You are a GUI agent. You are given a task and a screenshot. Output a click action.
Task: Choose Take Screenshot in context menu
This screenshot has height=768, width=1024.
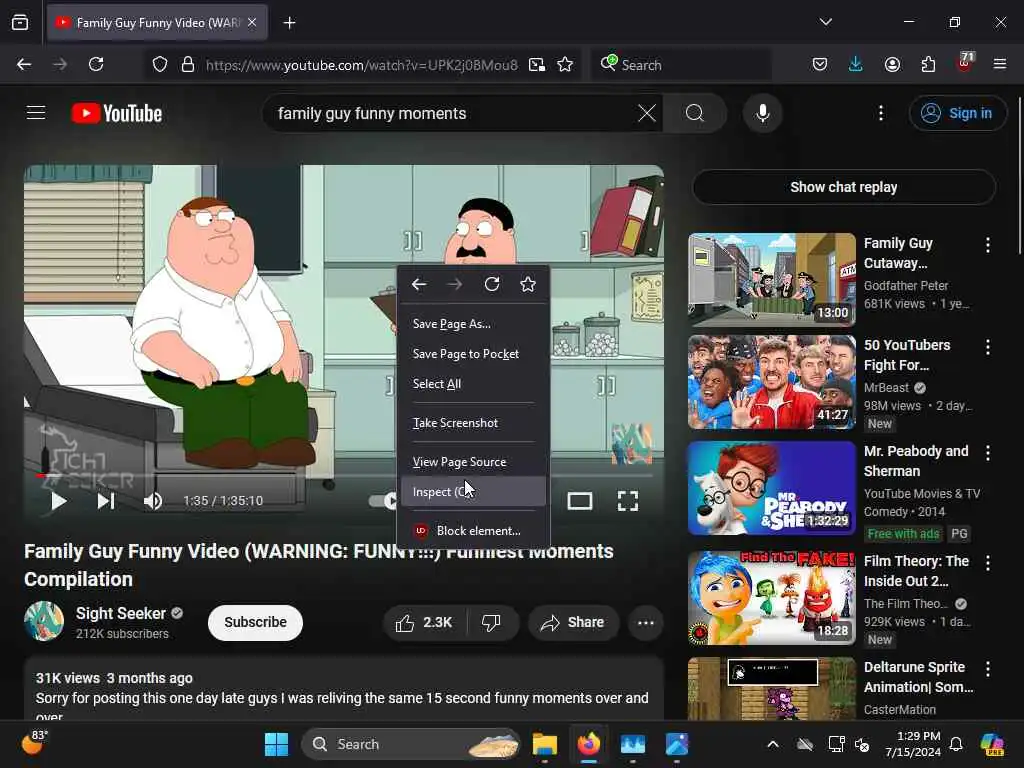473,423
